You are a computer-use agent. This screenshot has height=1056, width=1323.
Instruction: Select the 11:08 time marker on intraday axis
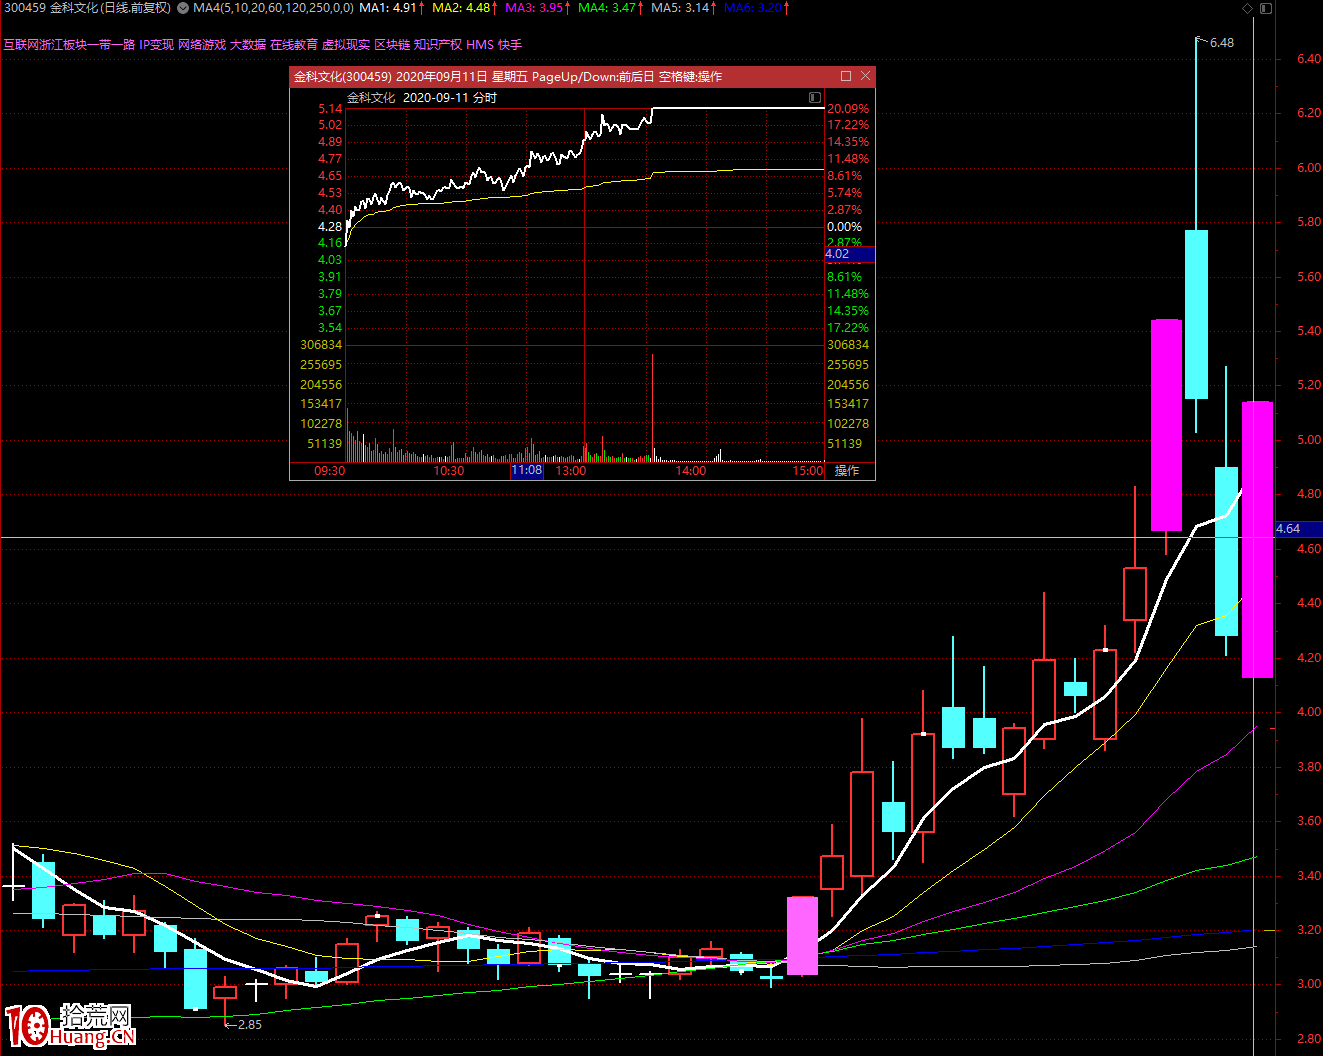pos(527,471)
